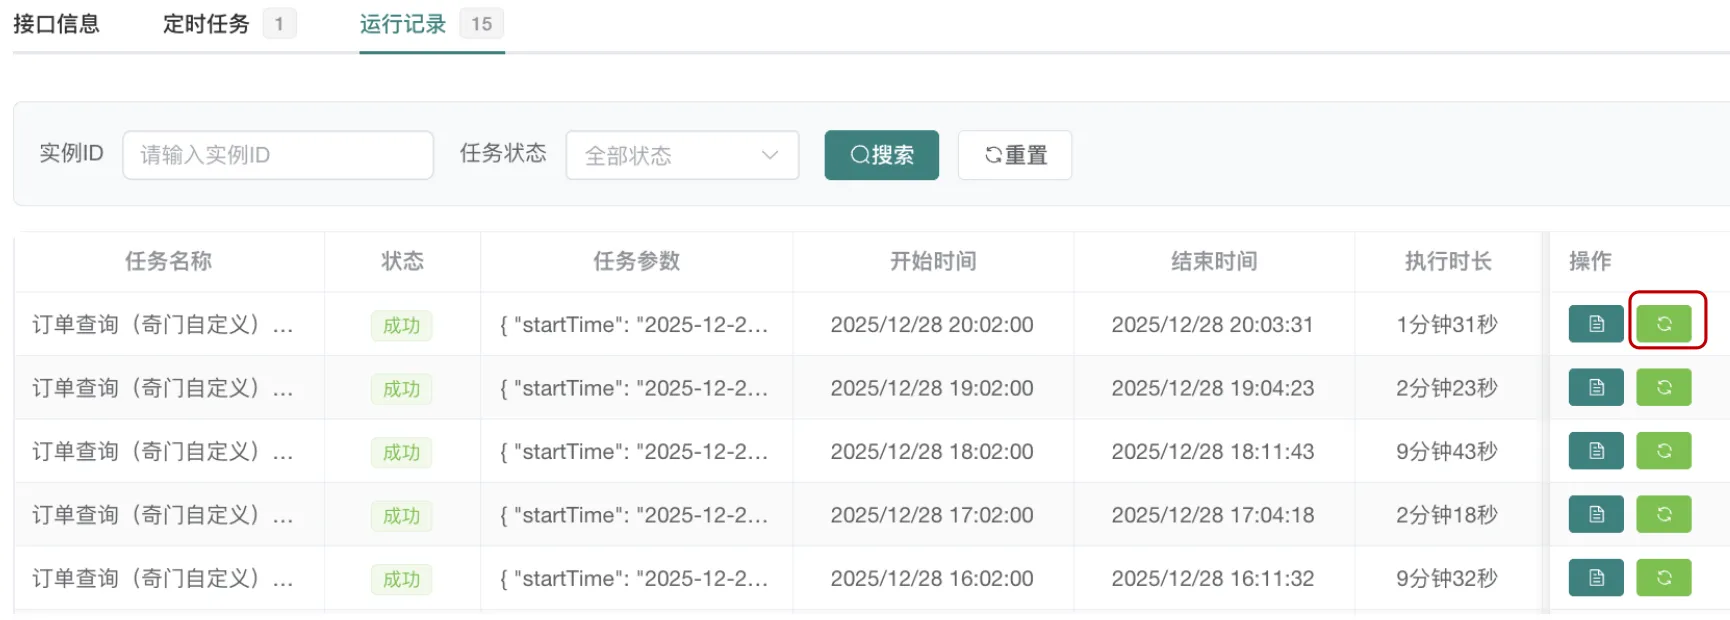The width and height of the screenshot is (1730, 620).
Task: Open the detail icon for the 18:02:00 run
Action: pos(1596,451)
